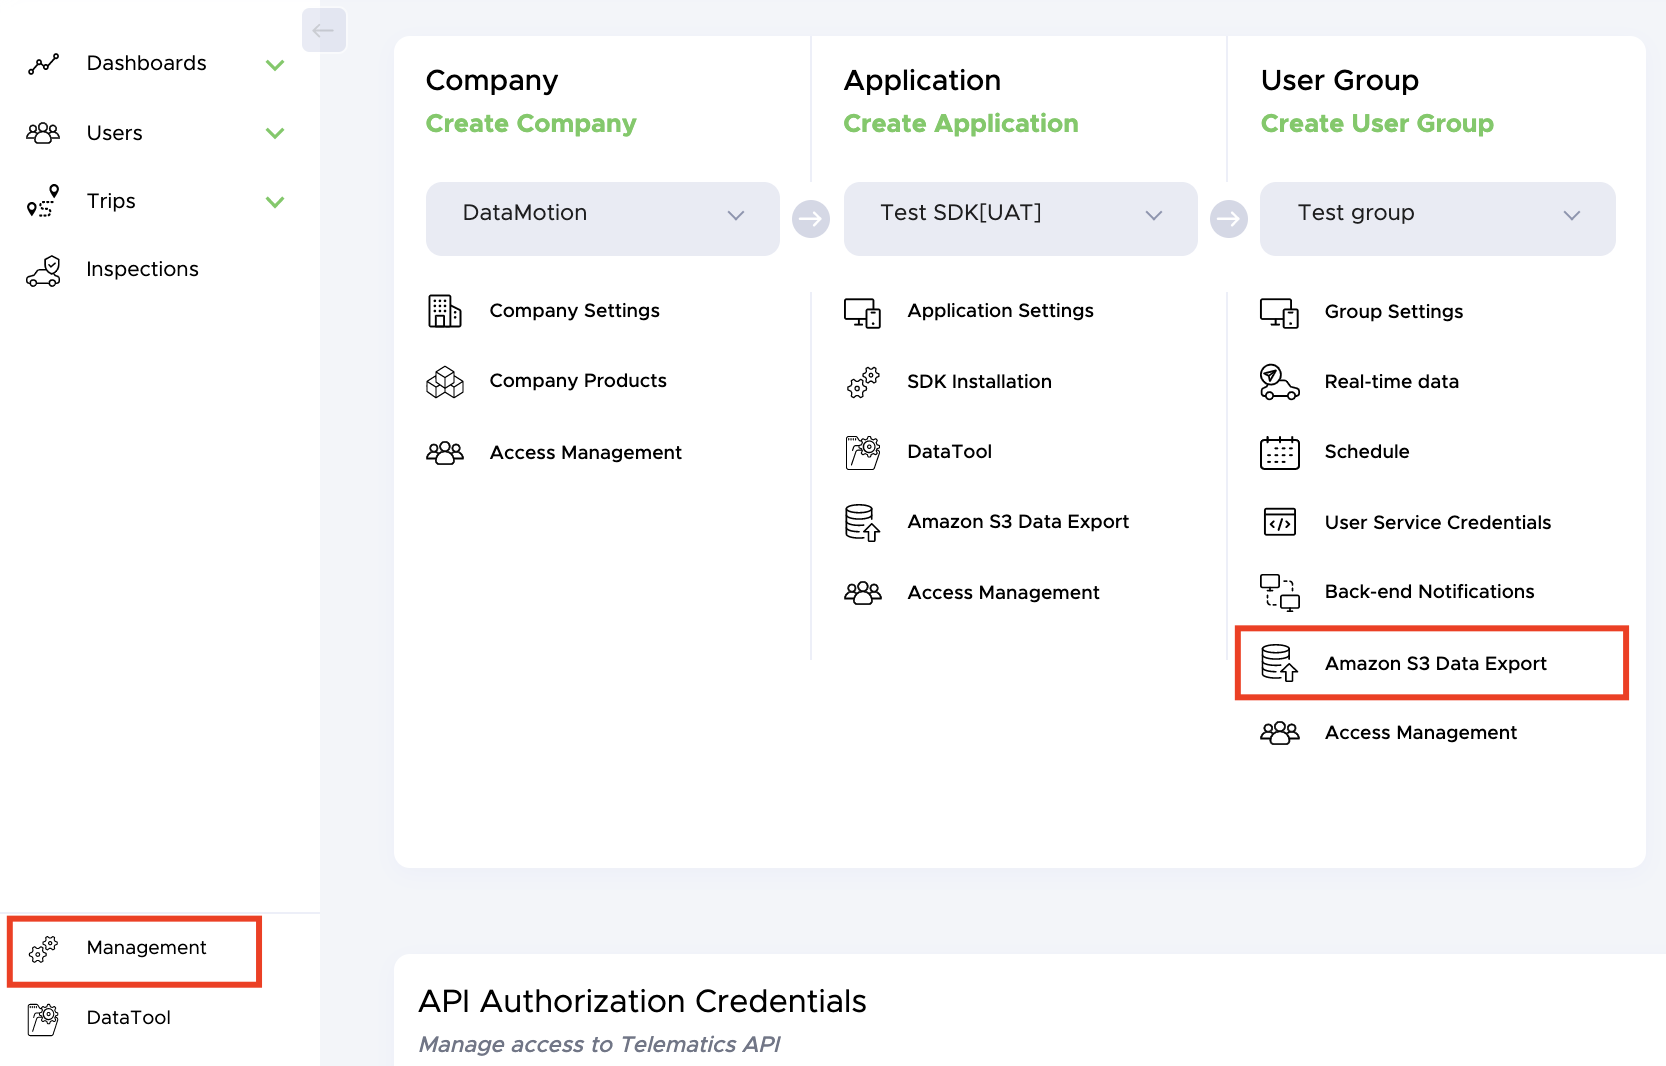Viewport: 1666px width, 1066px height.
Task: Click the Schedule calendar icon
Action: point(1279,453)
